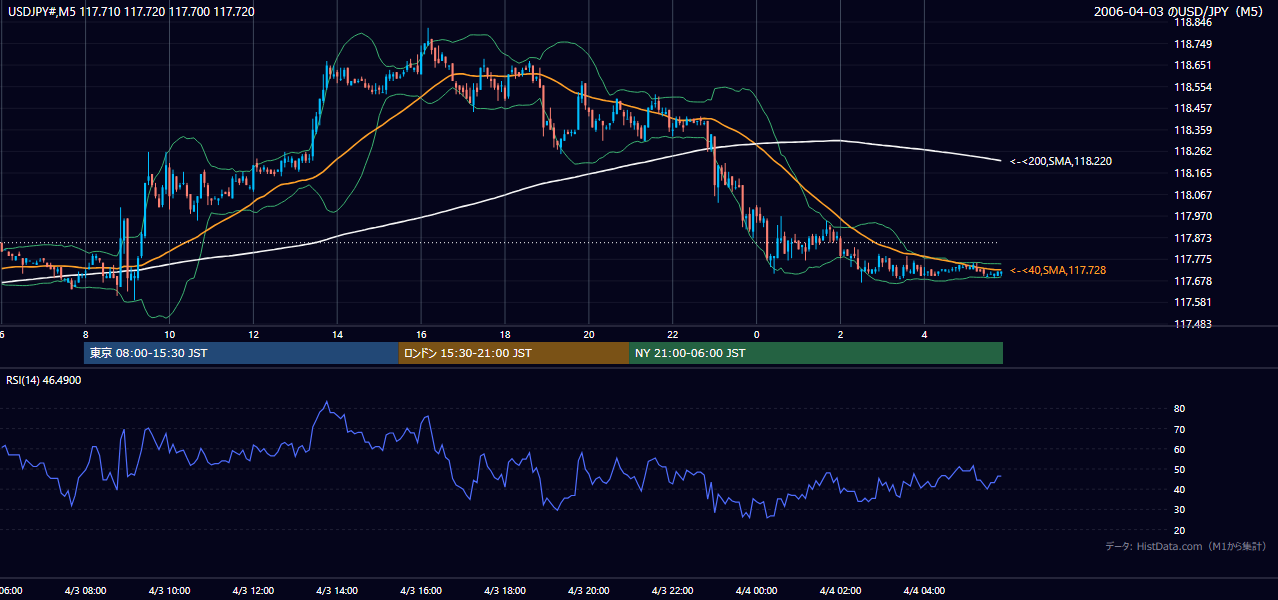Screen dimensions: 1278x600
Task: Click price axis value 117.678
Action: 1194,281
